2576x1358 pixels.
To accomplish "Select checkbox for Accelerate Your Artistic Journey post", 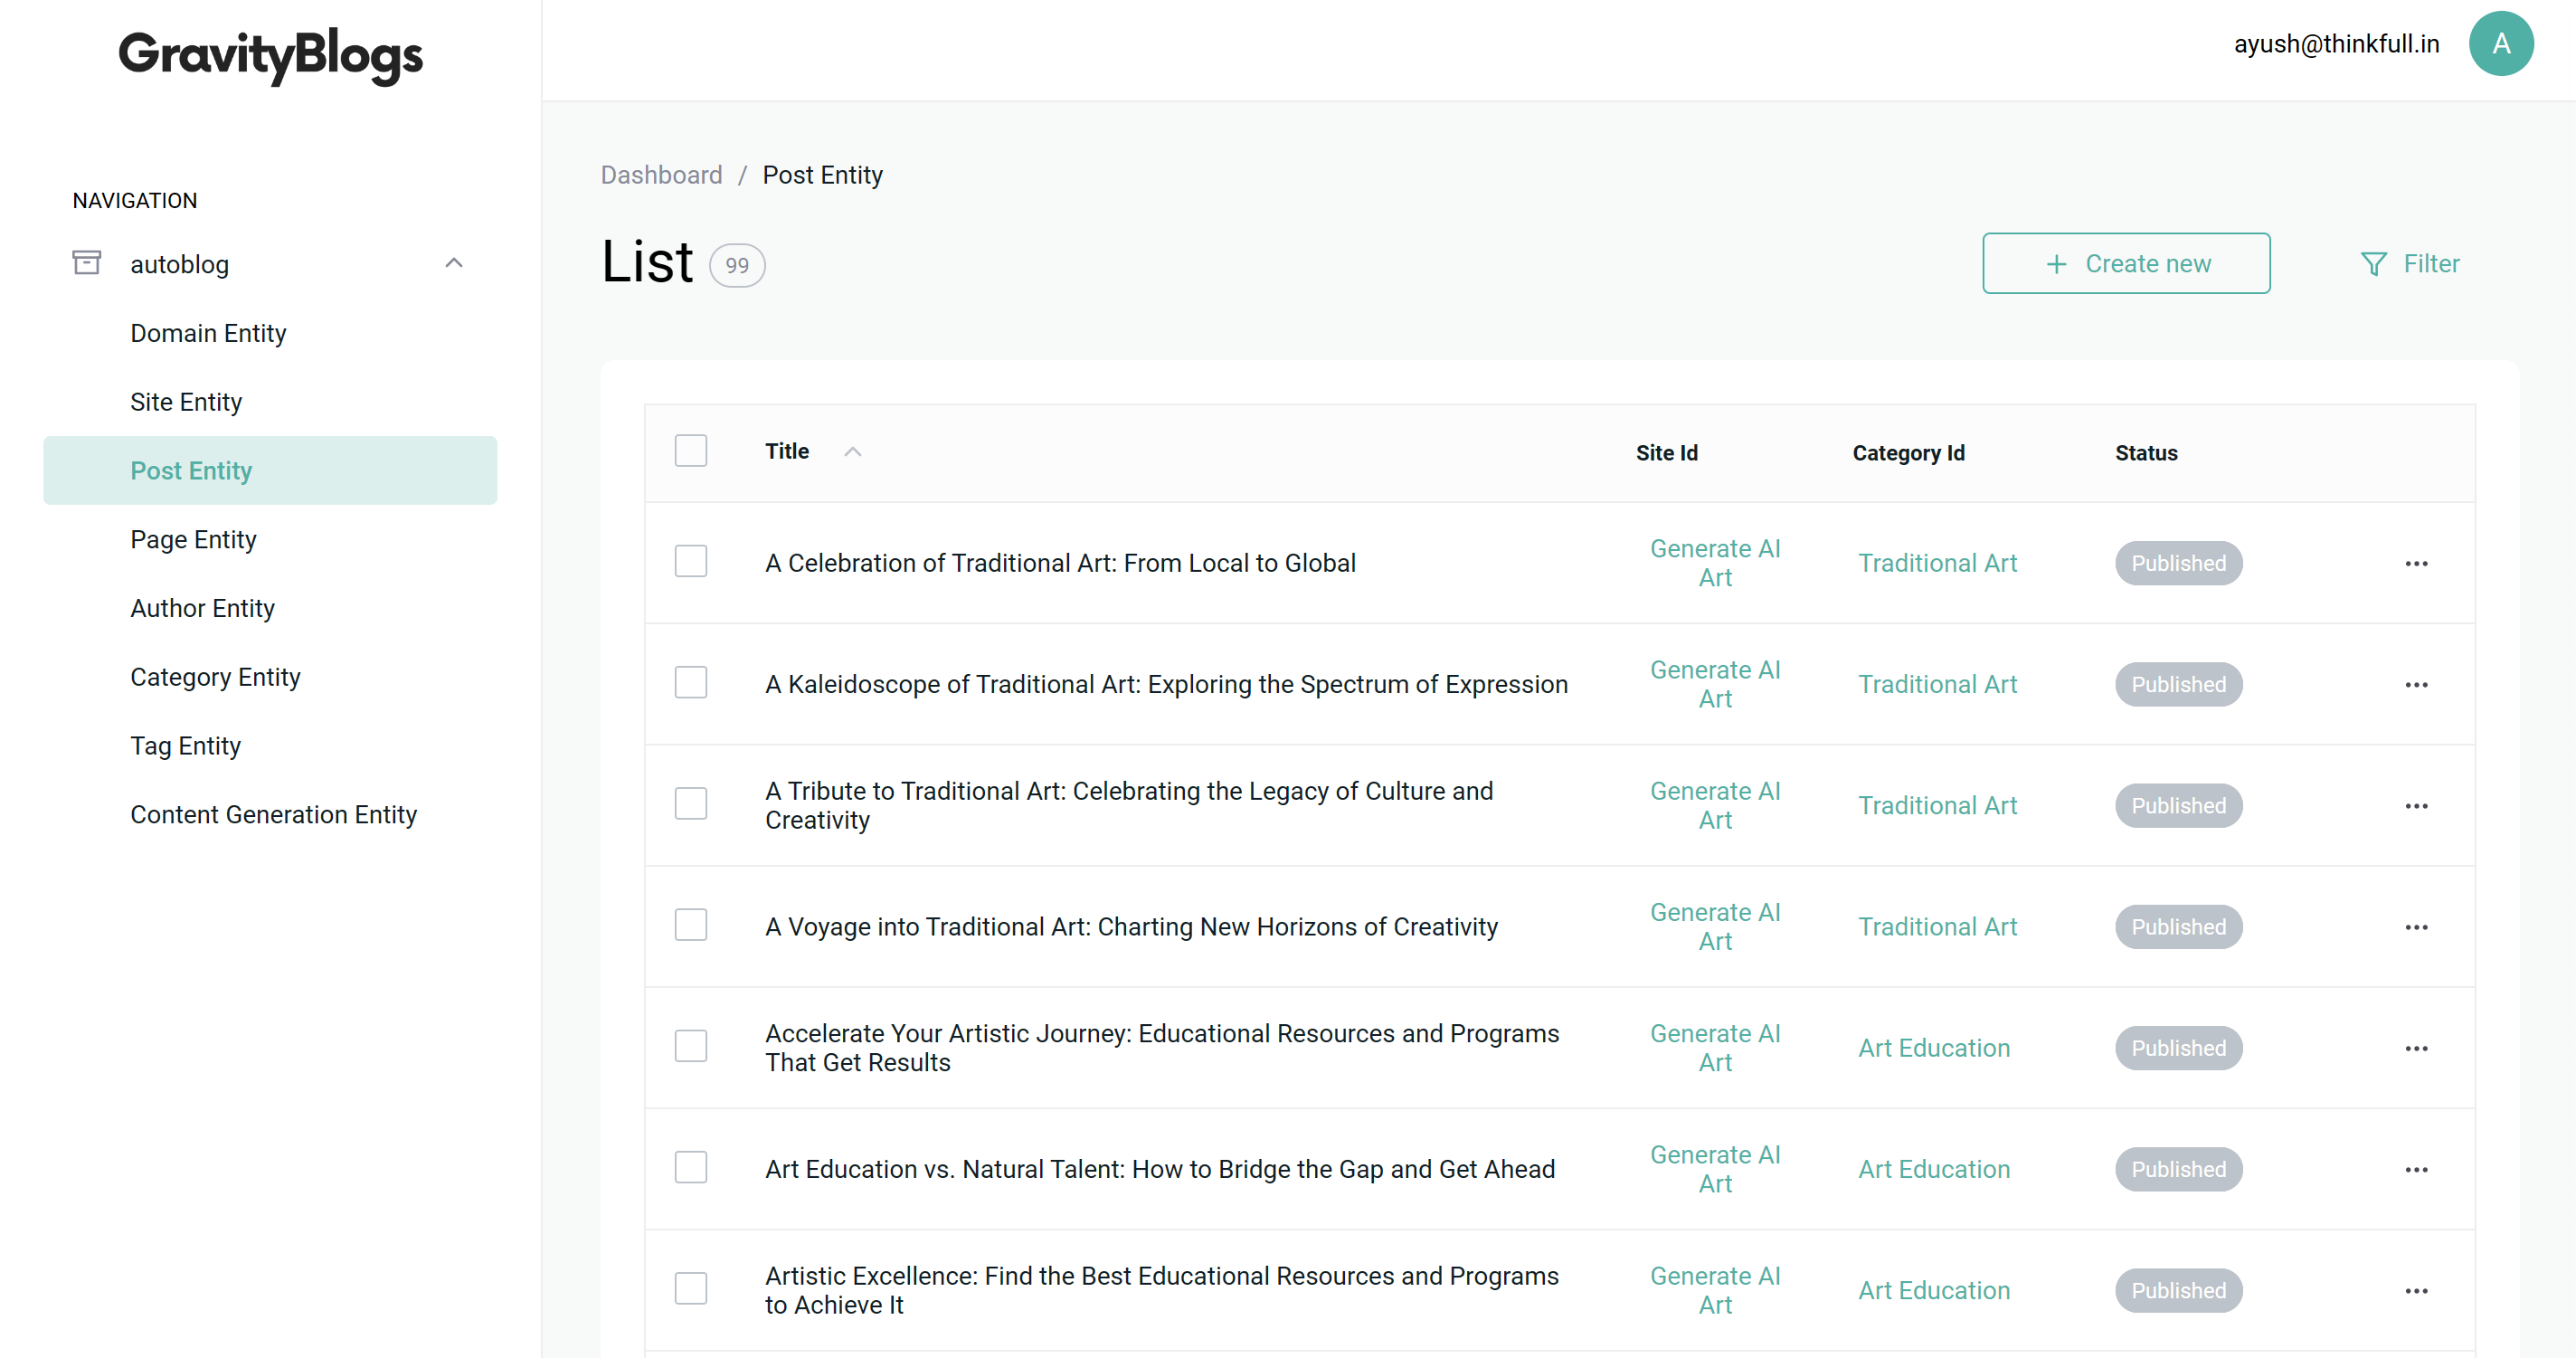I will pyautogui.click(x=690, y=1046).
